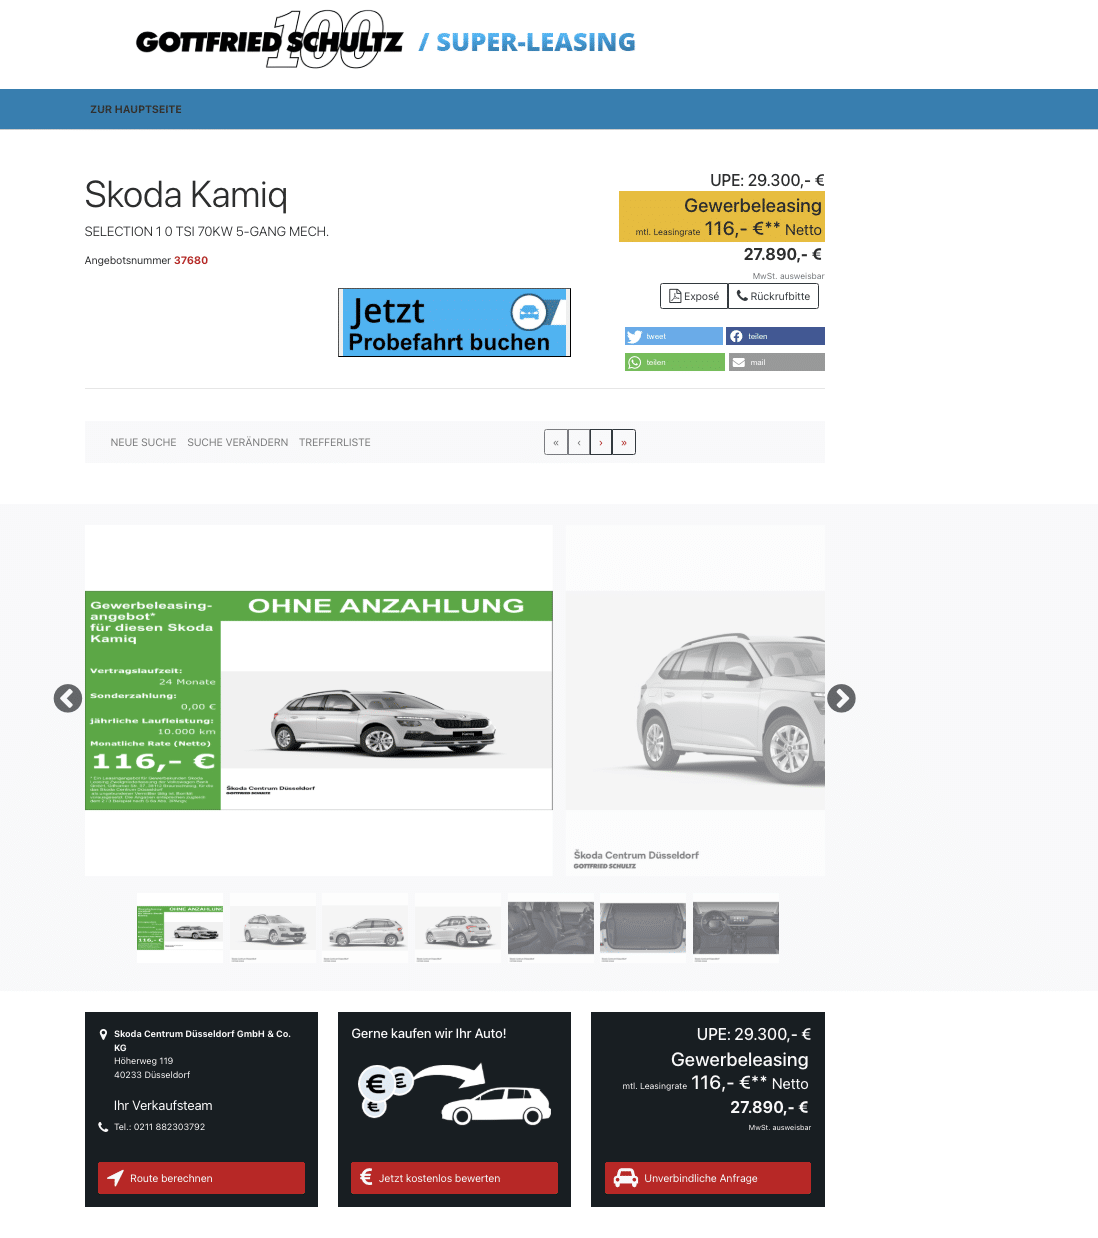Select NEUE SUCHE
This screenshot has width=1098, height=1238.
pos(143,442)
